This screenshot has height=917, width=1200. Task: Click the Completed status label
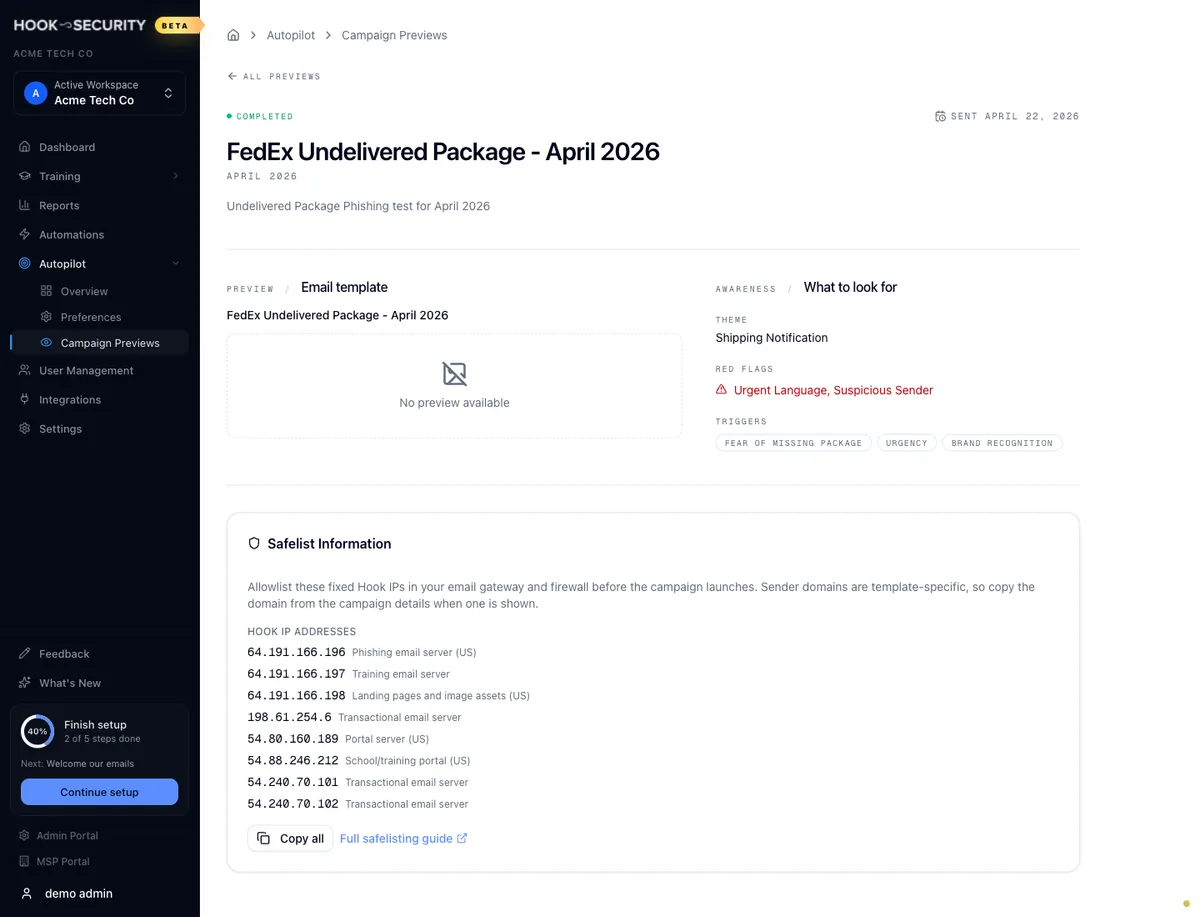[x=260, y=117]
